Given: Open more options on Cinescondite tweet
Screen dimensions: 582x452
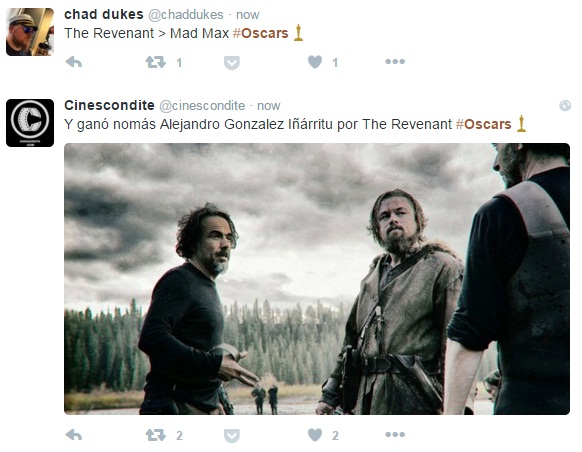Looking at the screenshot, I should click(395, 435).
